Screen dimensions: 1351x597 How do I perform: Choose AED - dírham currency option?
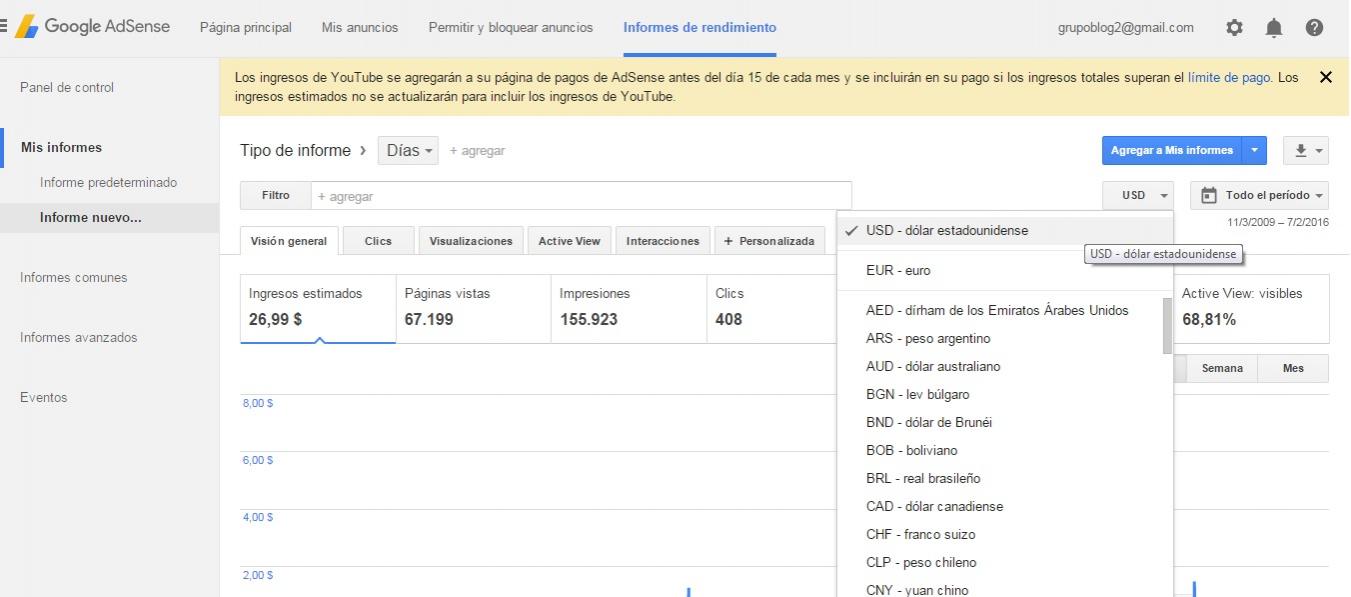tap(1000, 310)
